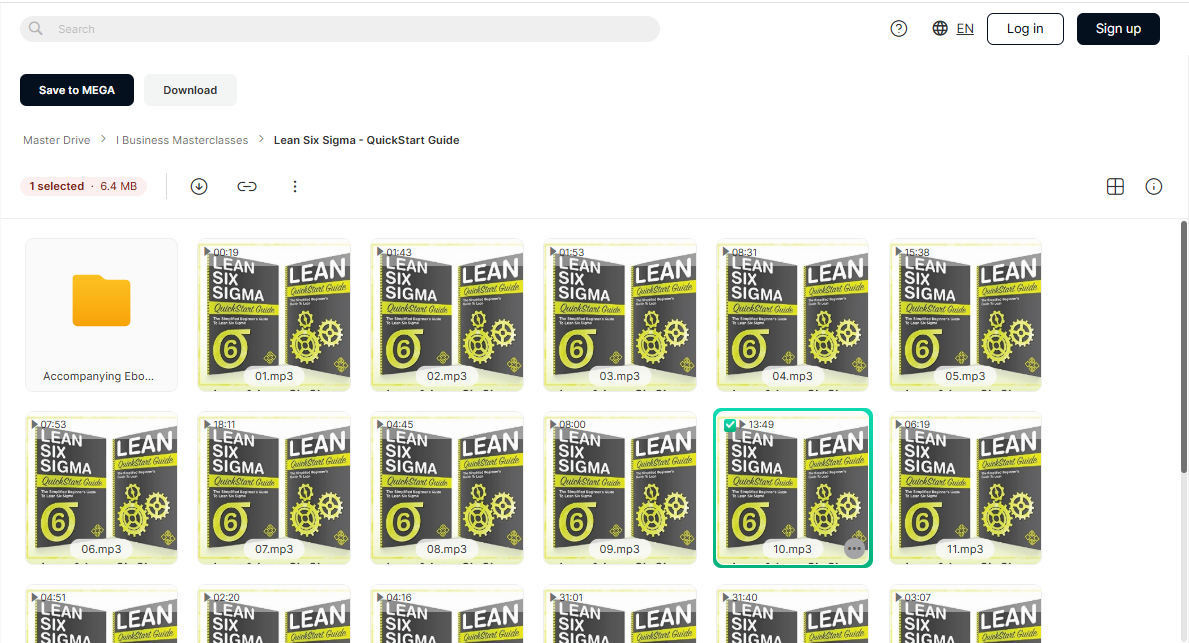Select the 11.mp3 thumbnail

[966, 488]
